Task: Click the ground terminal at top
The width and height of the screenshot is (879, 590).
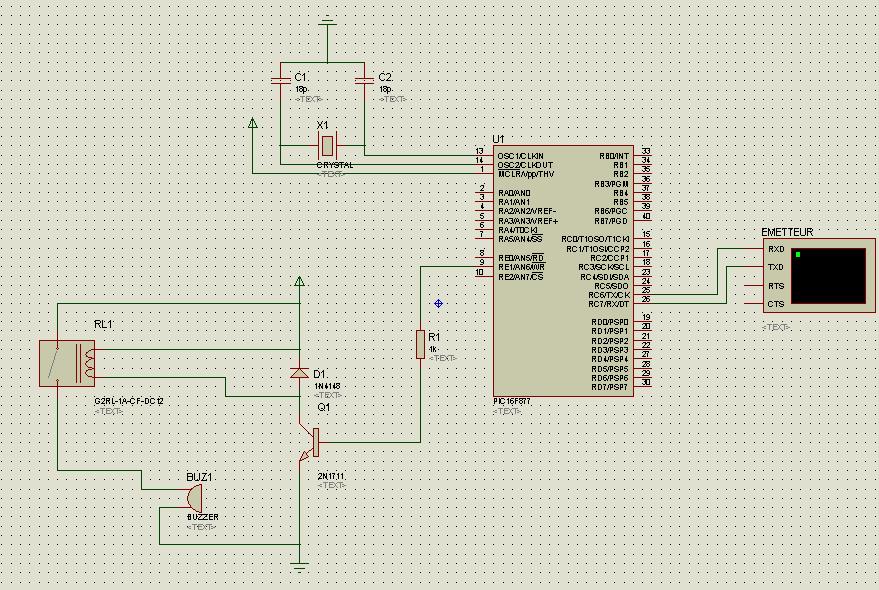Action: 327,23
